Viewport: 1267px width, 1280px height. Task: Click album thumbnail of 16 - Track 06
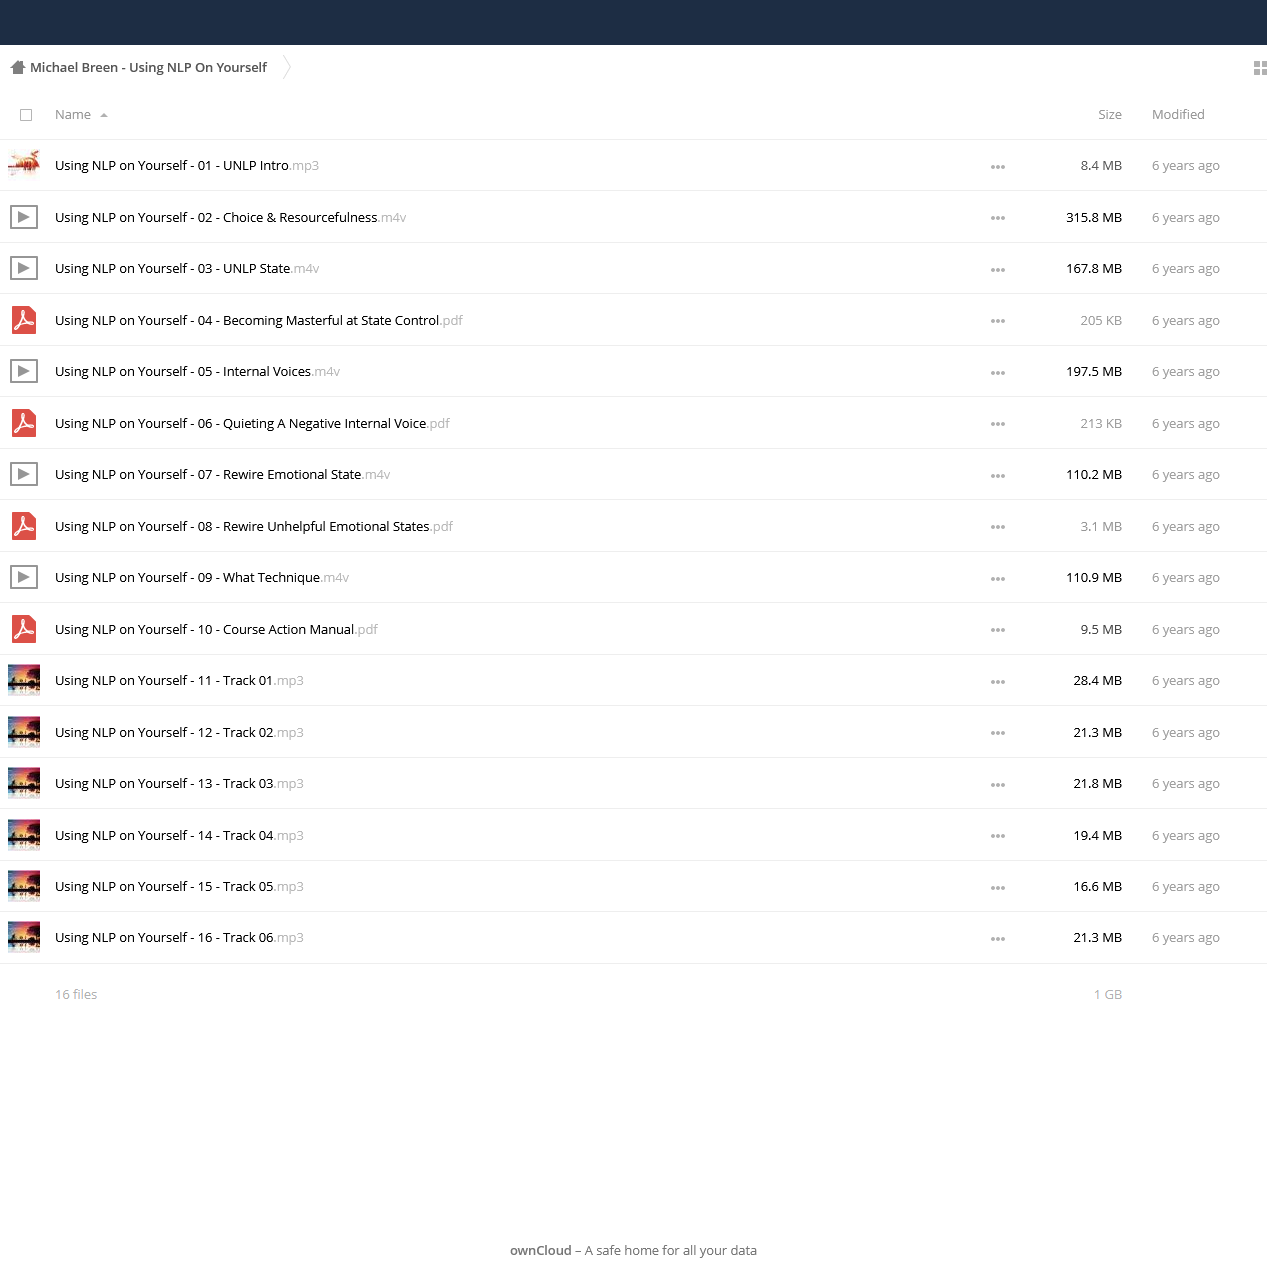point(24,937)
